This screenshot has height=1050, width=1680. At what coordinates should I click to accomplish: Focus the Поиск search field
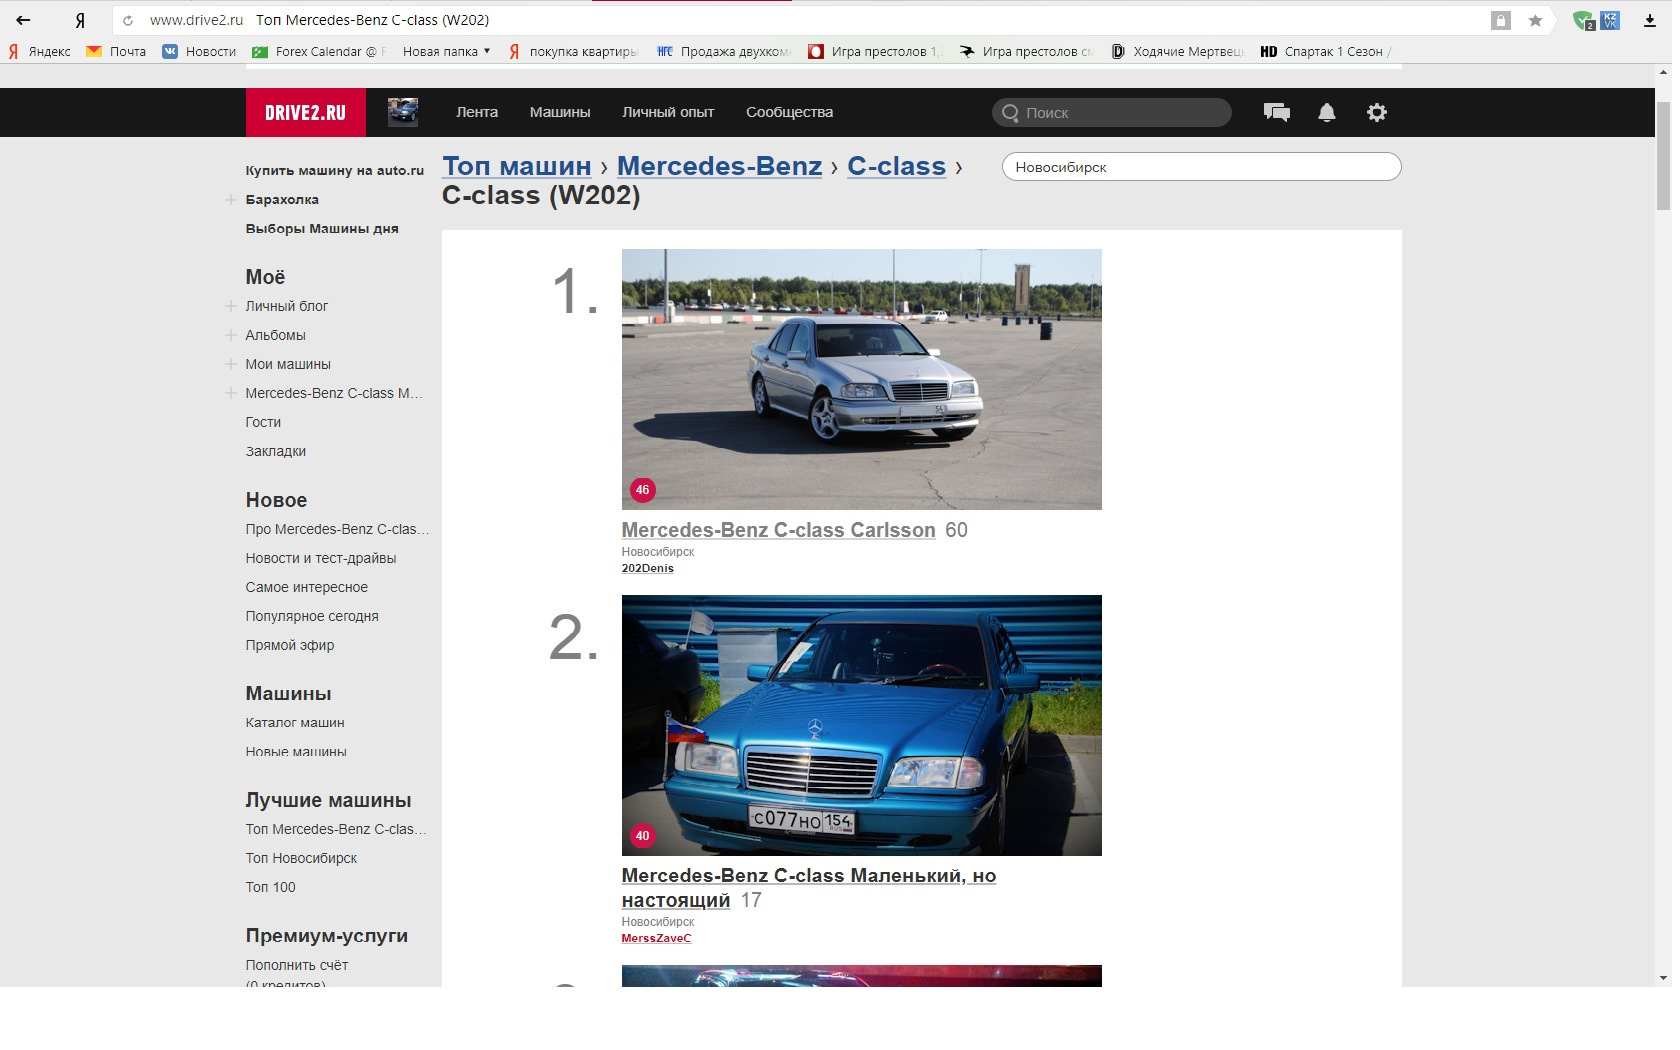1111,112
